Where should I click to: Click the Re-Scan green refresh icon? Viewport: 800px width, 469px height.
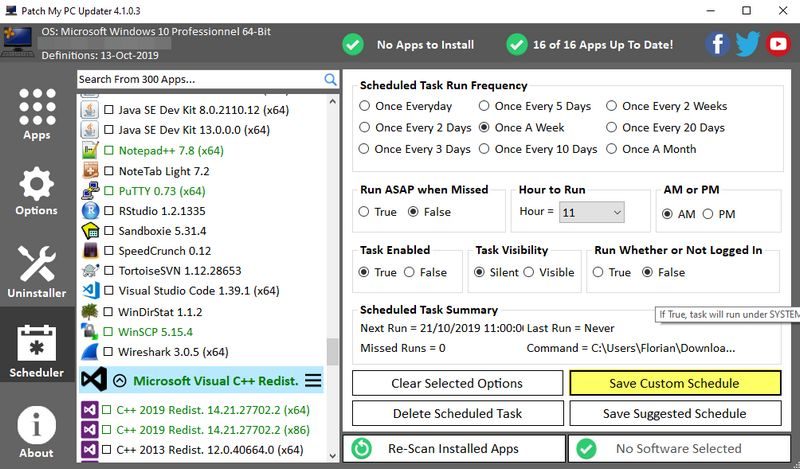[362, 449]
